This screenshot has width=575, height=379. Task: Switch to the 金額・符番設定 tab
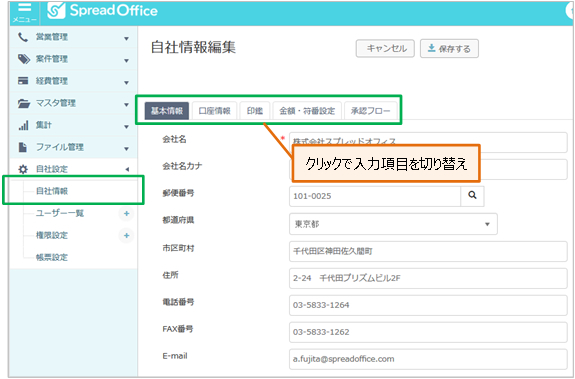307,111
